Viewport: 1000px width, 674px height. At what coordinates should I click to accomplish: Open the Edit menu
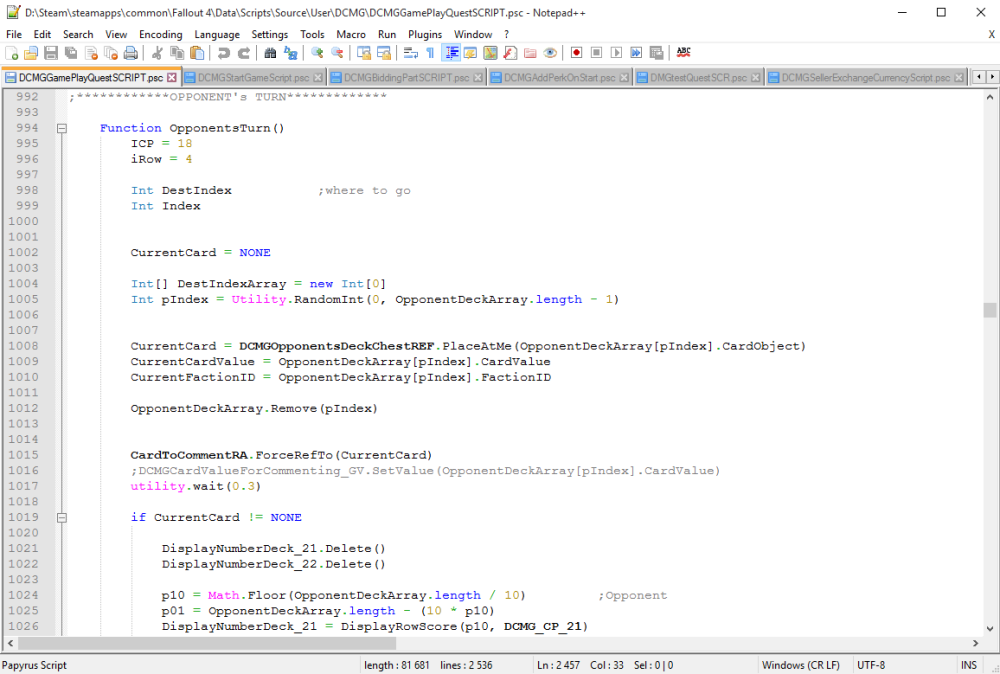pos(42,34)
